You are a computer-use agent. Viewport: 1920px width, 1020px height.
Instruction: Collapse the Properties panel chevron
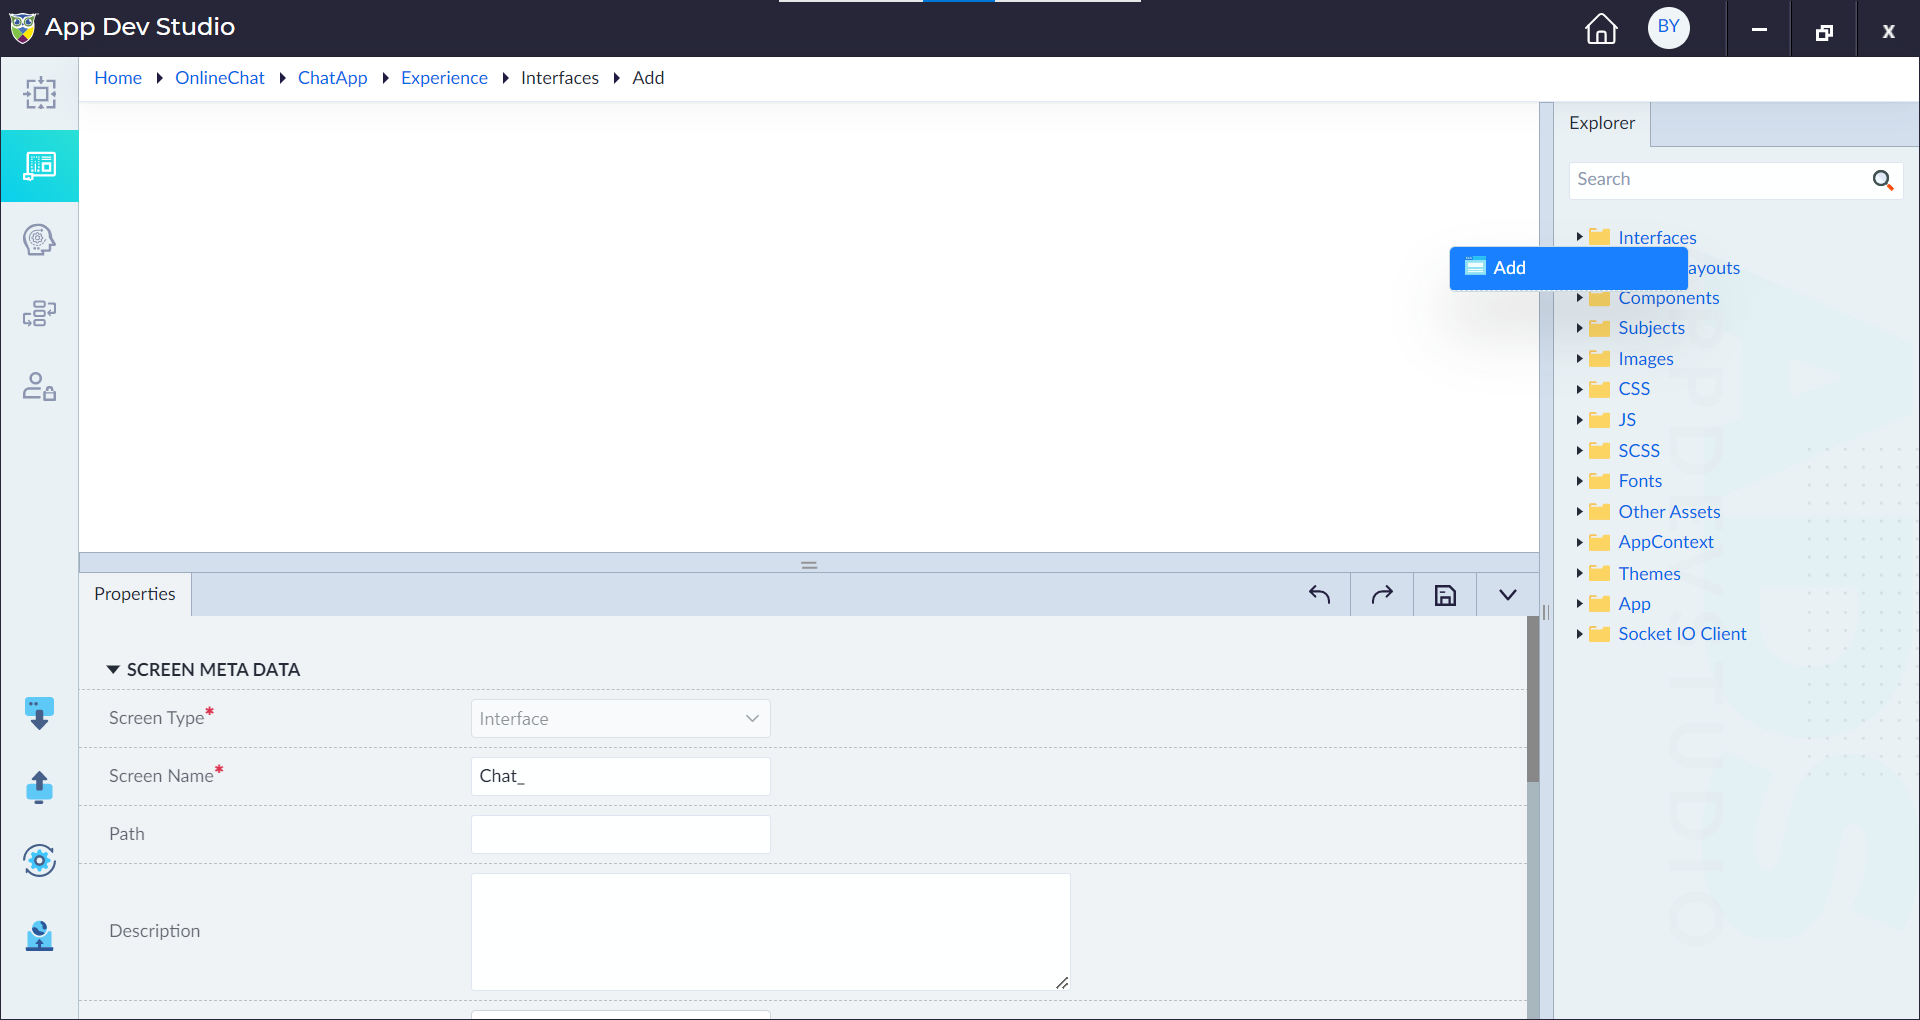click(x=1508, y=595)
